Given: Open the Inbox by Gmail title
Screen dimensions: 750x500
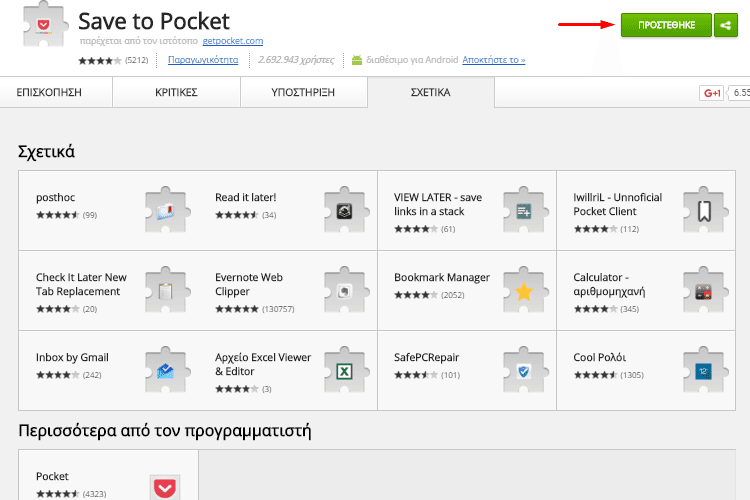Looking at the screenshot, I should [72, 357].
